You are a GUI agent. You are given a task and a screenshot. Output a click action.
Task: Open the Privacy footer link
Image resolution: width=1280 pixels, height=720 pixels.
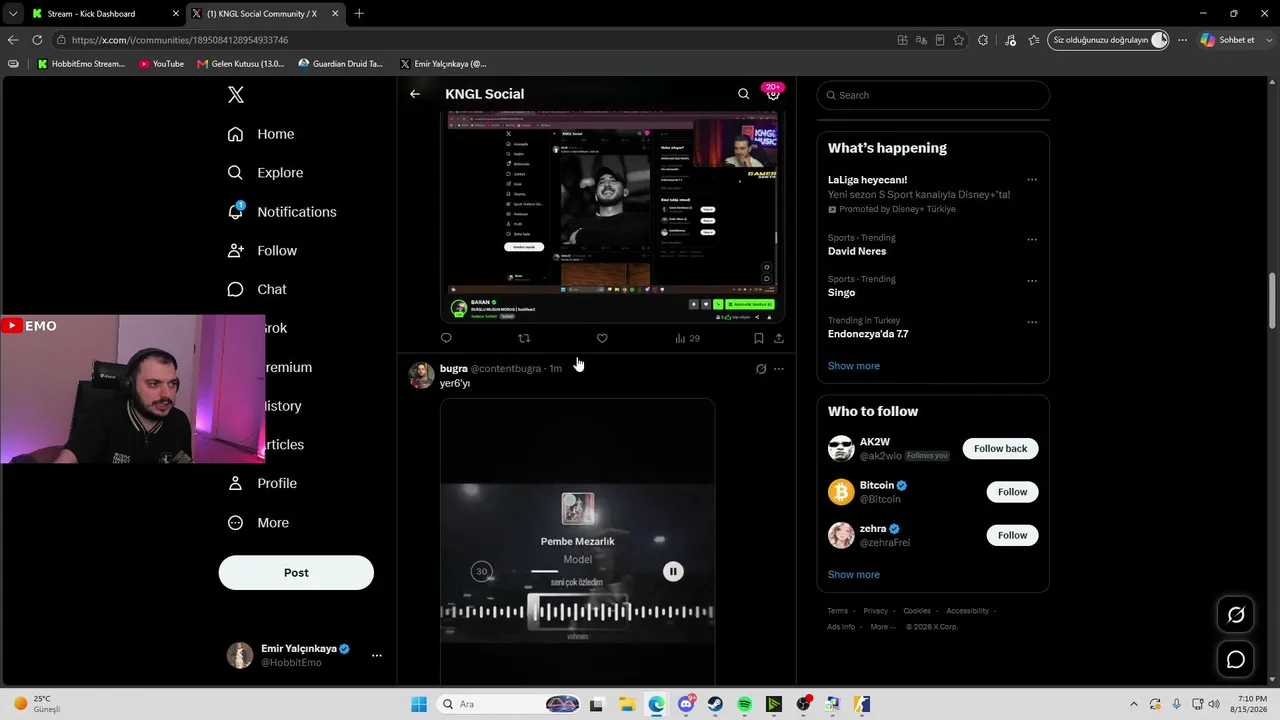(875, 611)
